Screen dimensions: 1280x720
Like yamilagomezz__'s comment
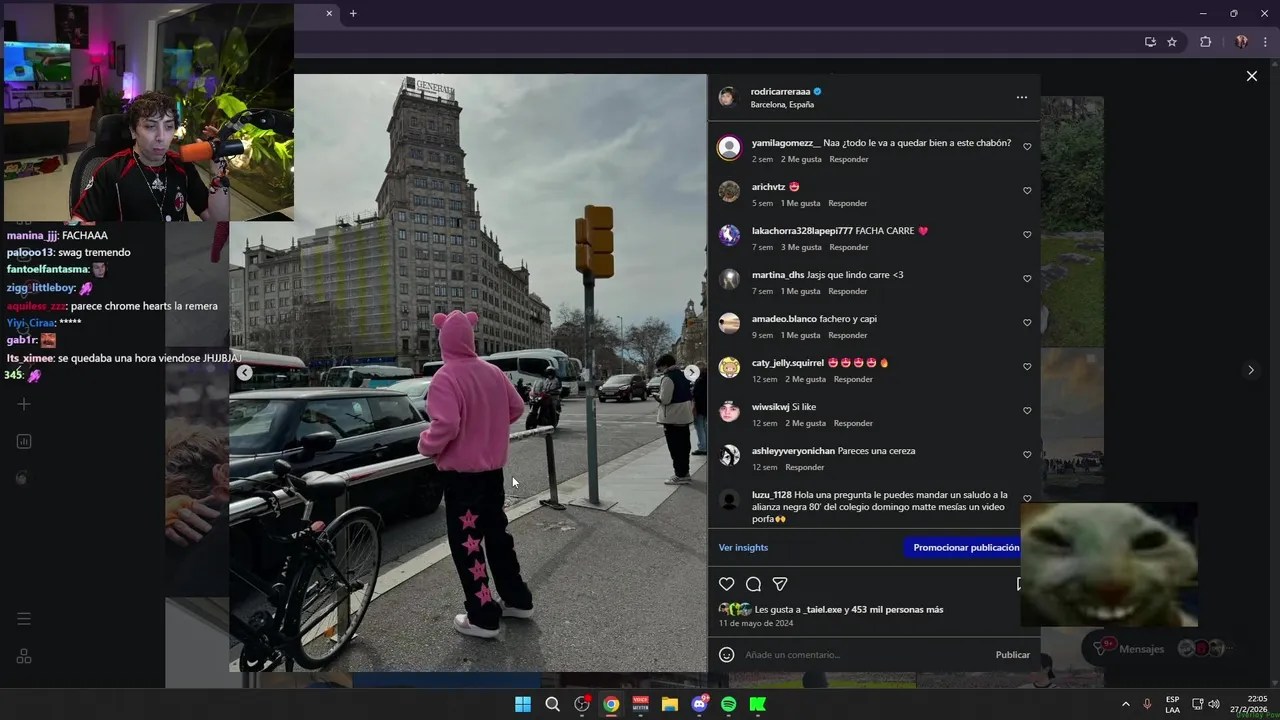point(1027,147)
